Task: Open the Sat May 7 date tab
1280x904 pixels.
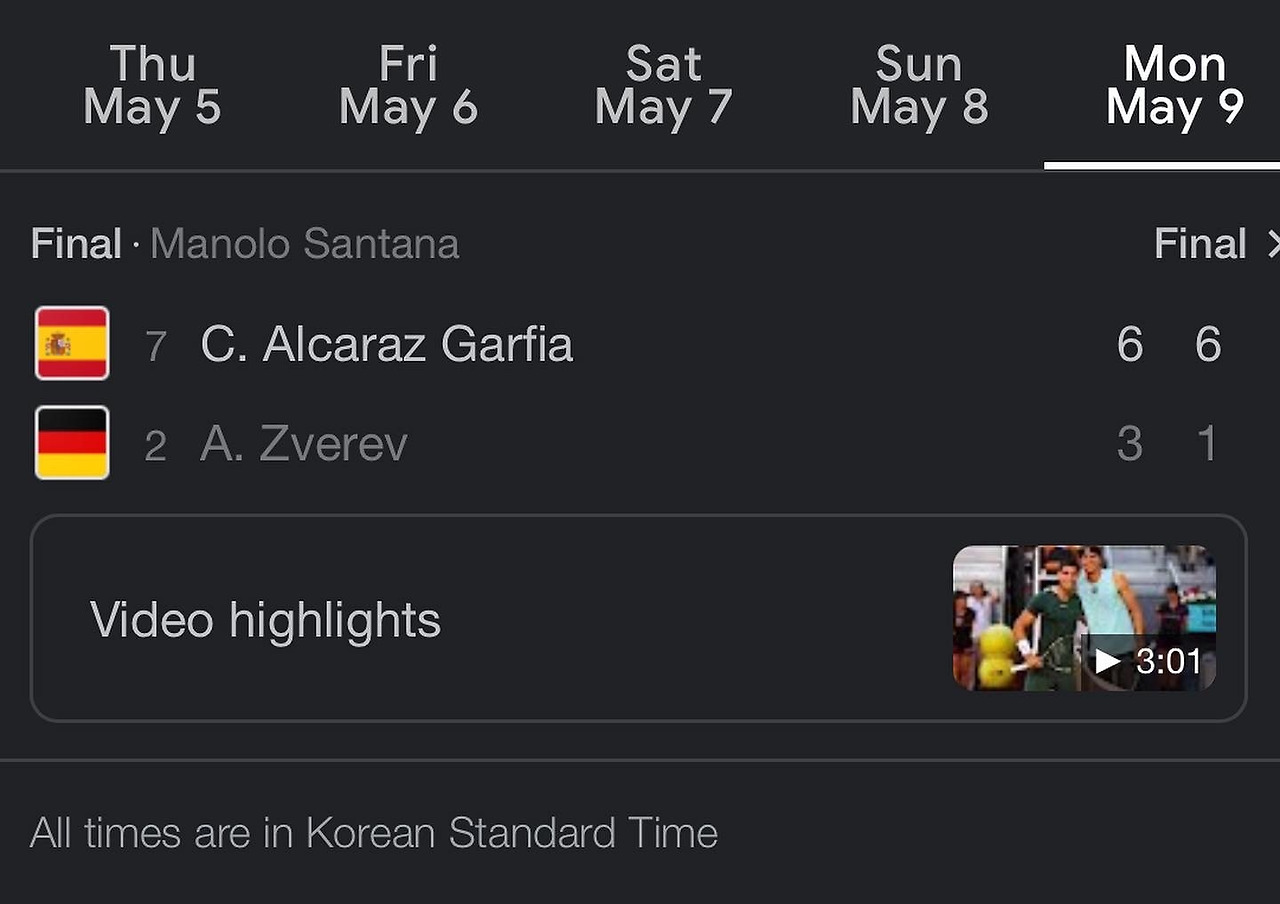Action: 664,86
